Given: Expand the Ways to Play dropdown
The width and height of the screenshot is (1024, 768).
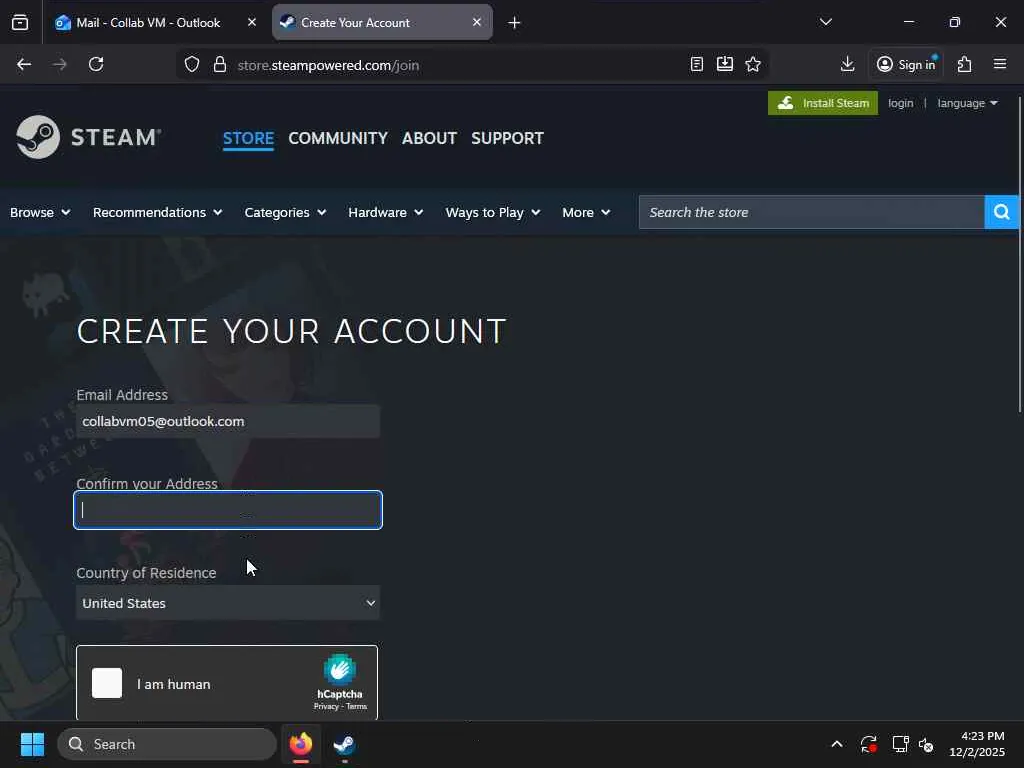Looking at the screenshot, I should pos(492,213).
